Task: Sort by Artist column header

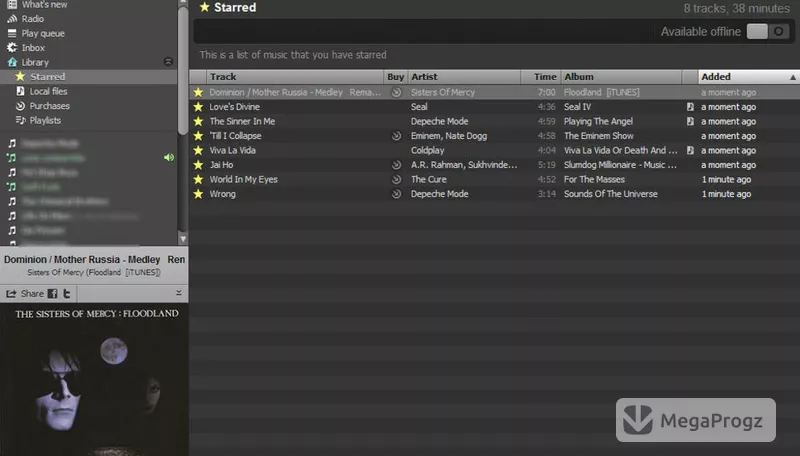Action: (464, 77)
